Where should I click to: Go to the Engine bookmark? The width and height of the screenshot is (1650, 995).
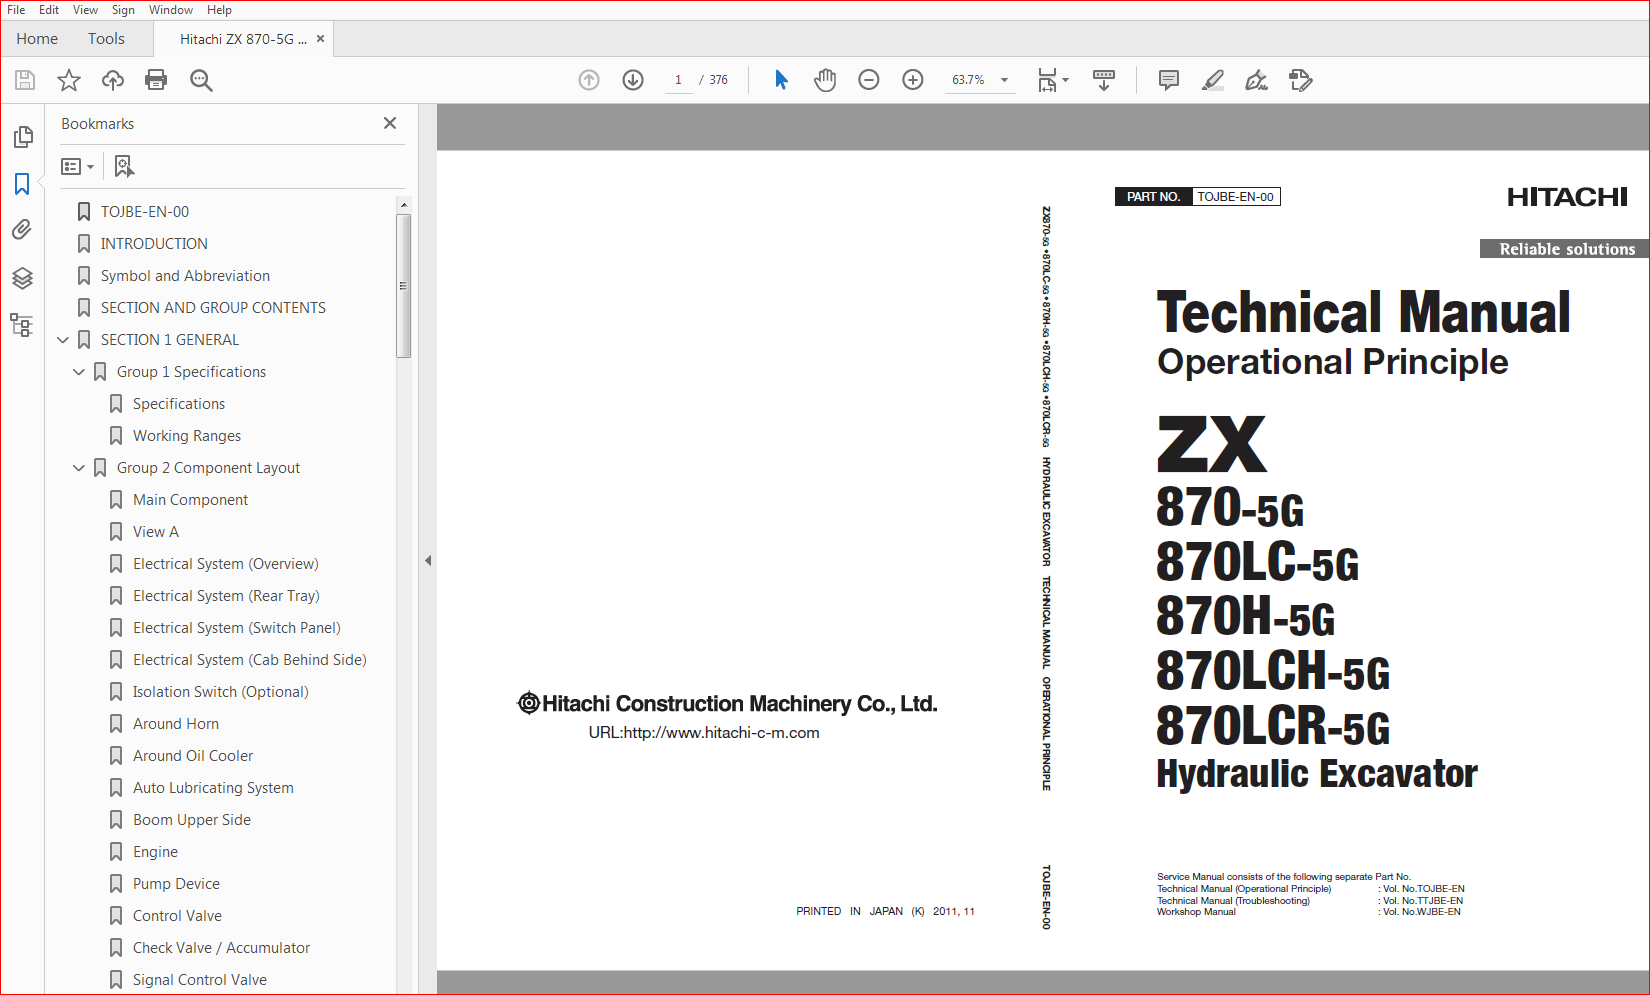(155, 852)
